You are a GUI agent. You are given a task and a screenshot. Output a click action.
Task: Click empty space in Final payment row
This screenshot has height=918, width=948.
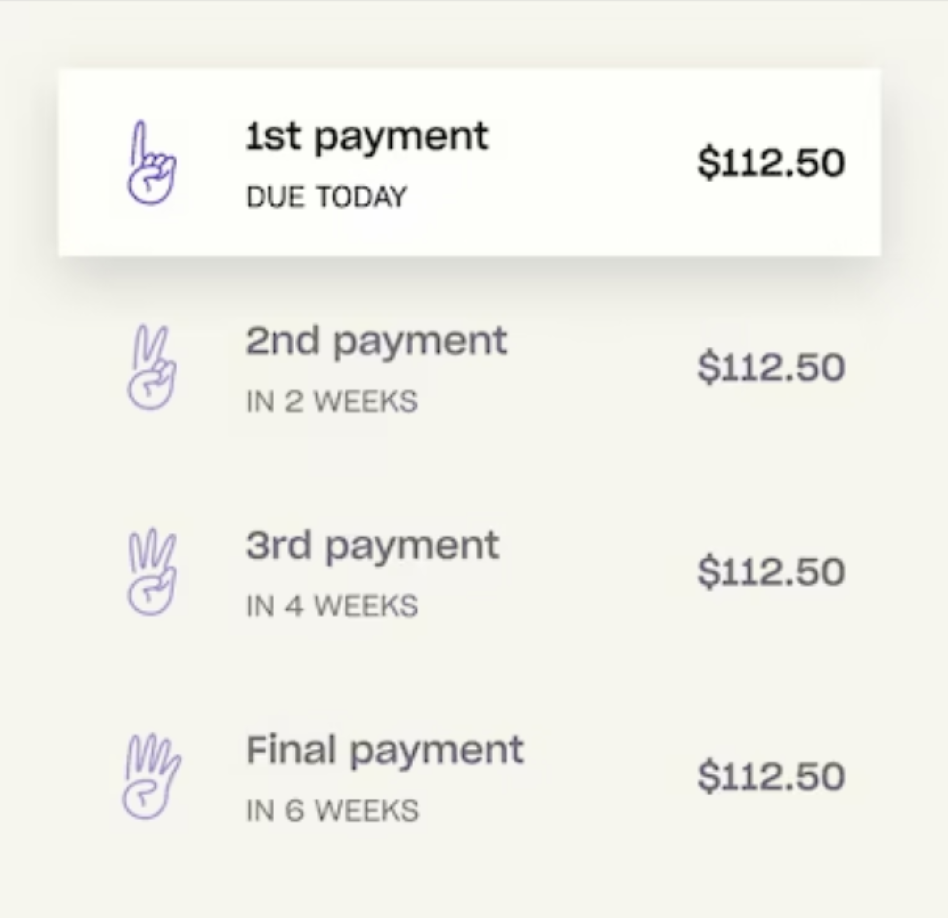point(611,777)
